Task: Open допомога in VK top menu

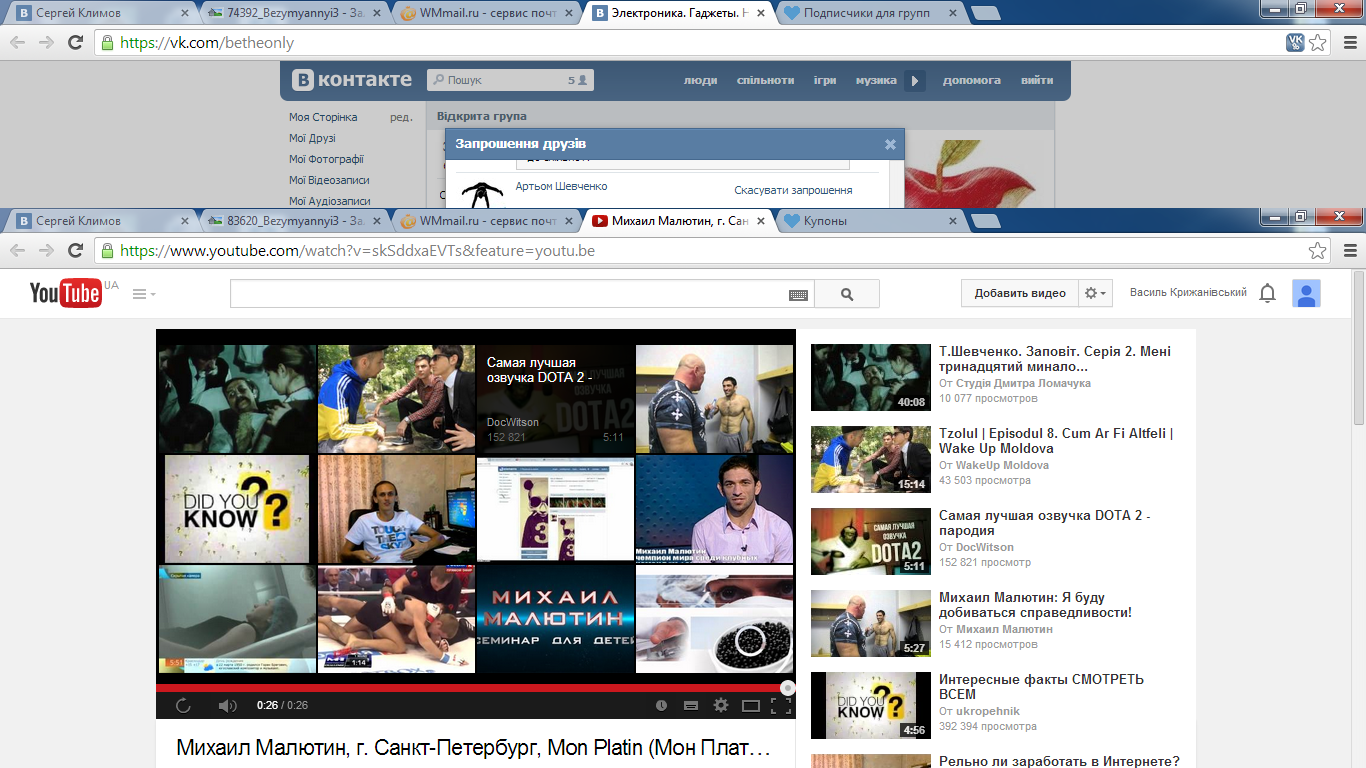Action: pyautogui.click(x=972, y=80)
